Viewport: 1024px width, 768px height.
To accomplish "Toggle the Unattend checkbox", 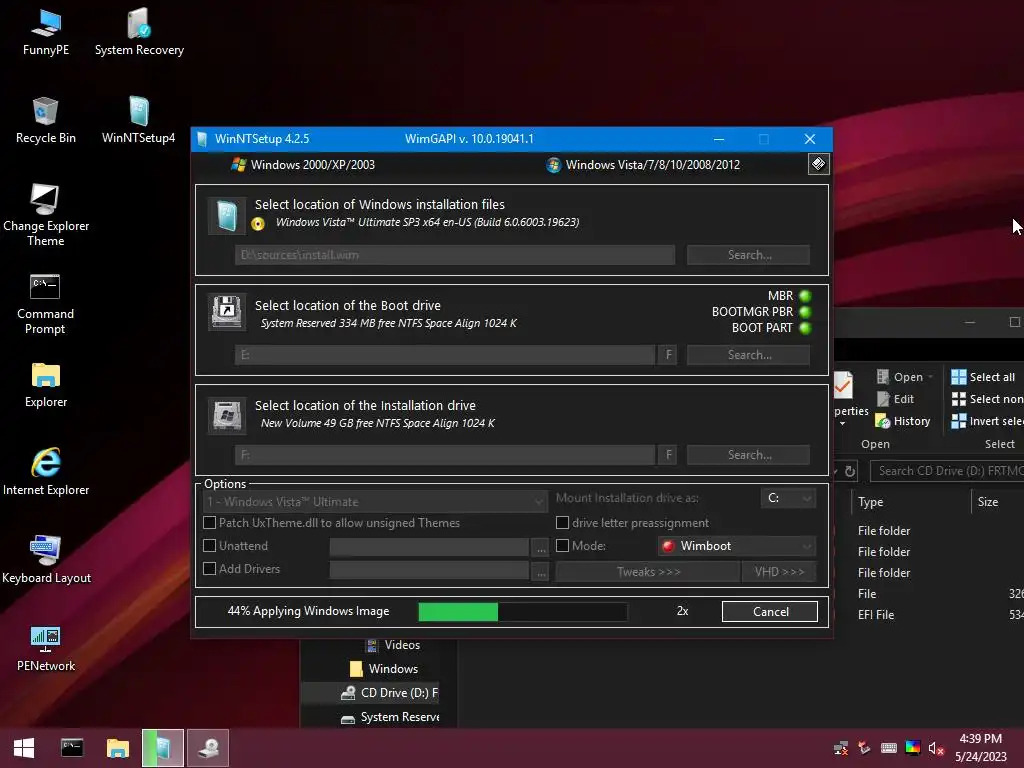I will coord(210,545).
